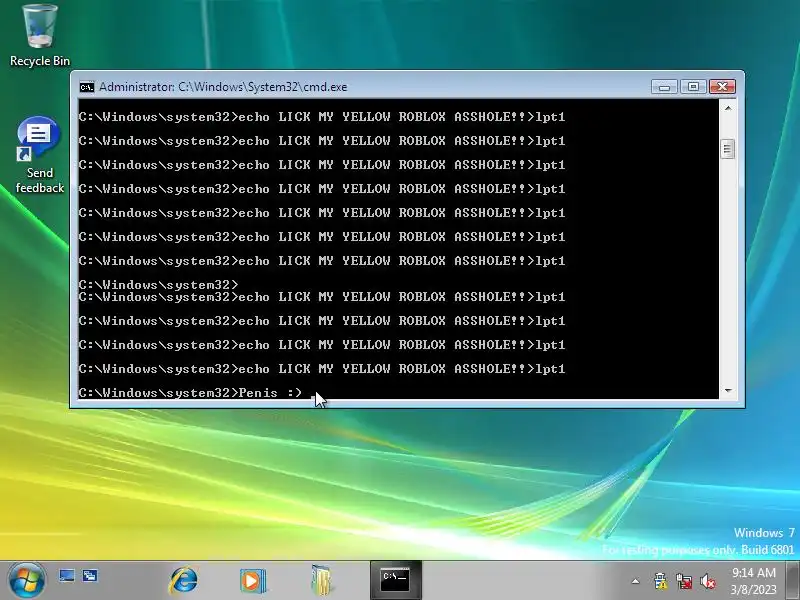The width and height of the screenshot is (800, 600).
Task: Launch Internet Explorer from the taskbar
Action: [x=184, y=580]
